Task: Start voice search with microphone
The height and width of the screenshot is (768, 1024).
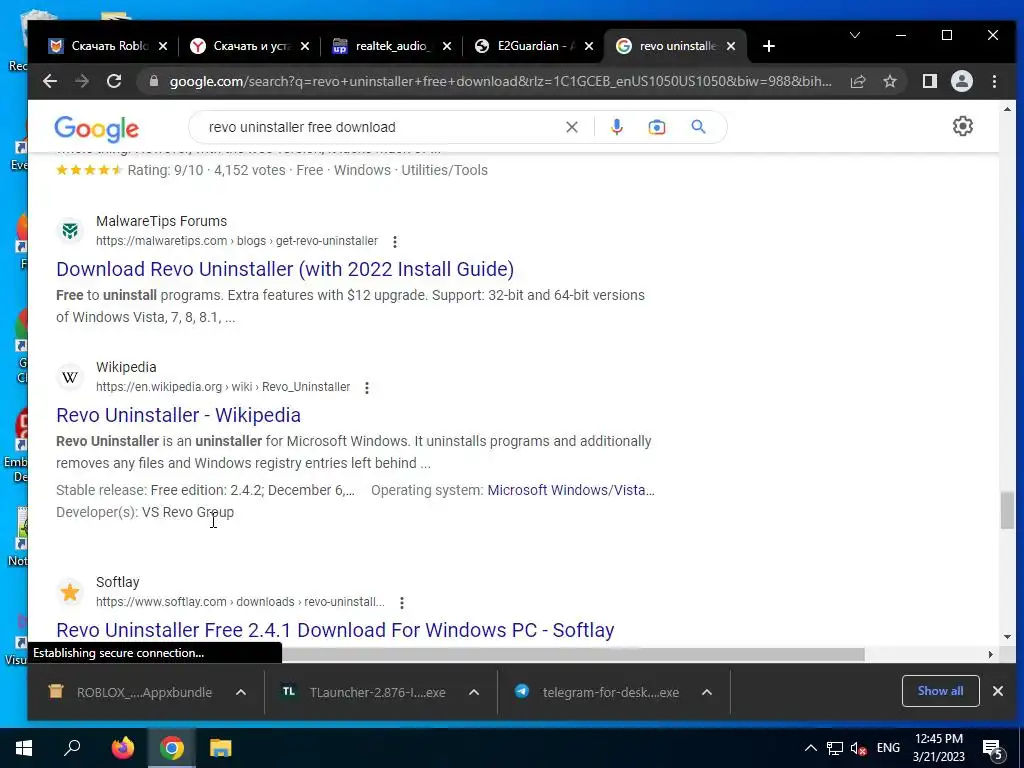Action: coord(616,127)
